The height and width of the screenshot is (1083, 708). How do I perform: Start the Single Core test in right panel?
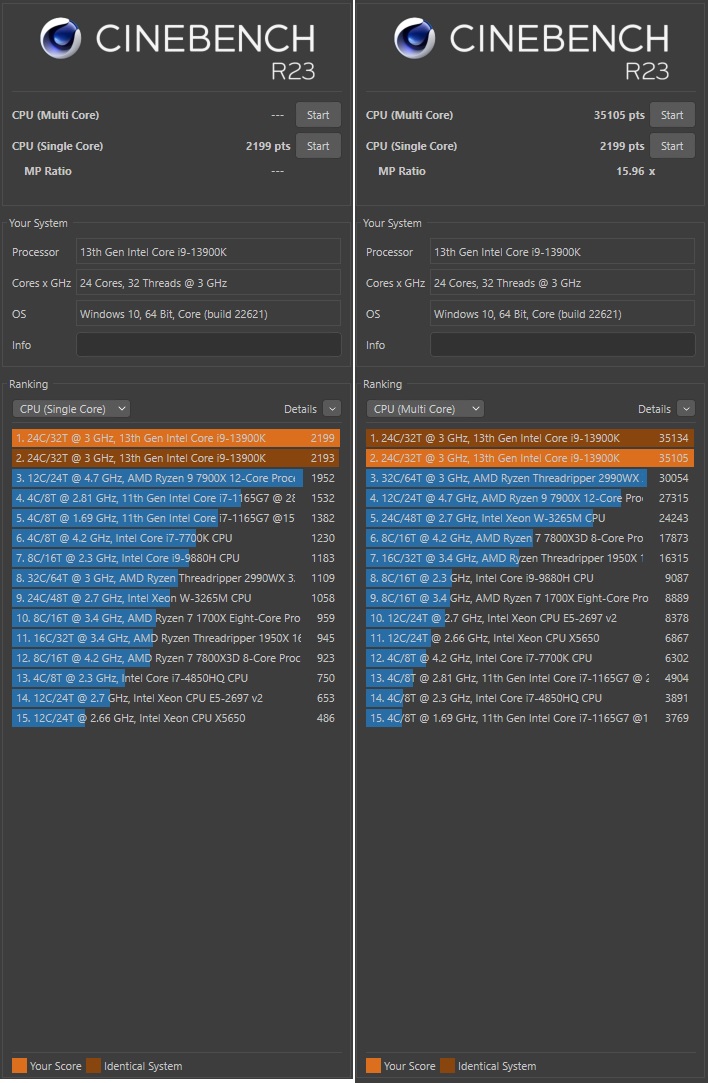[x=672, y=146]
